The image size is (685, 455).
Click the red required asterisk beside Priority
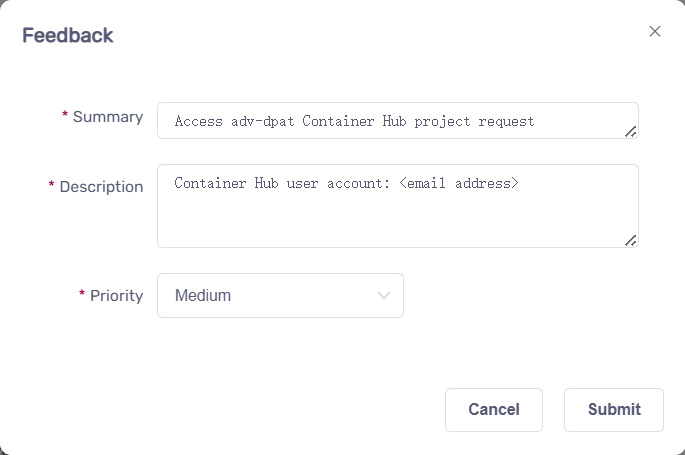point(82,296)
